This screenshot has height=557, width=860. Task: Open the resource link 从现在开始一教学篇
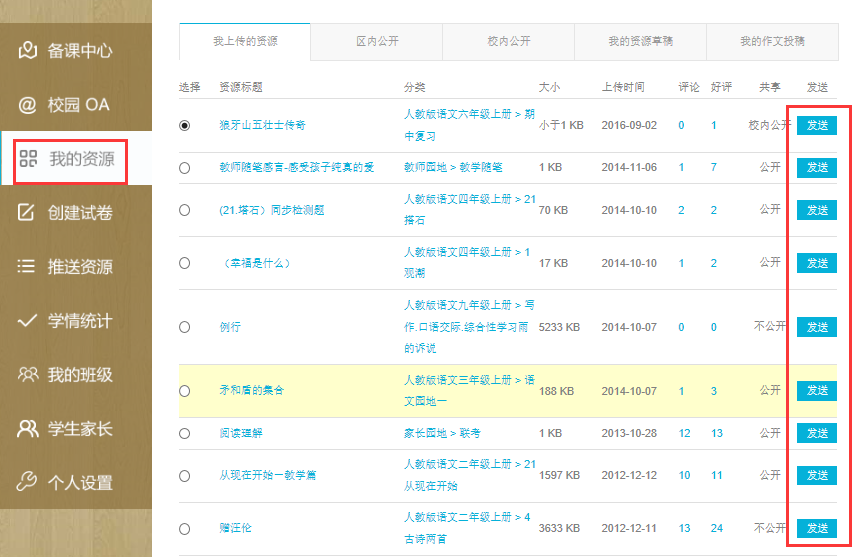[x=267, y=476]
